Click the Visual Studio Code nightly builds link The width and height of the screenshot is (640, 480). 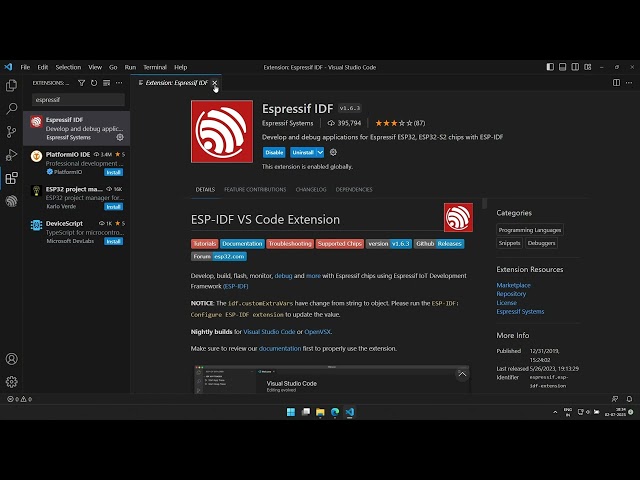tap(269, 332)
